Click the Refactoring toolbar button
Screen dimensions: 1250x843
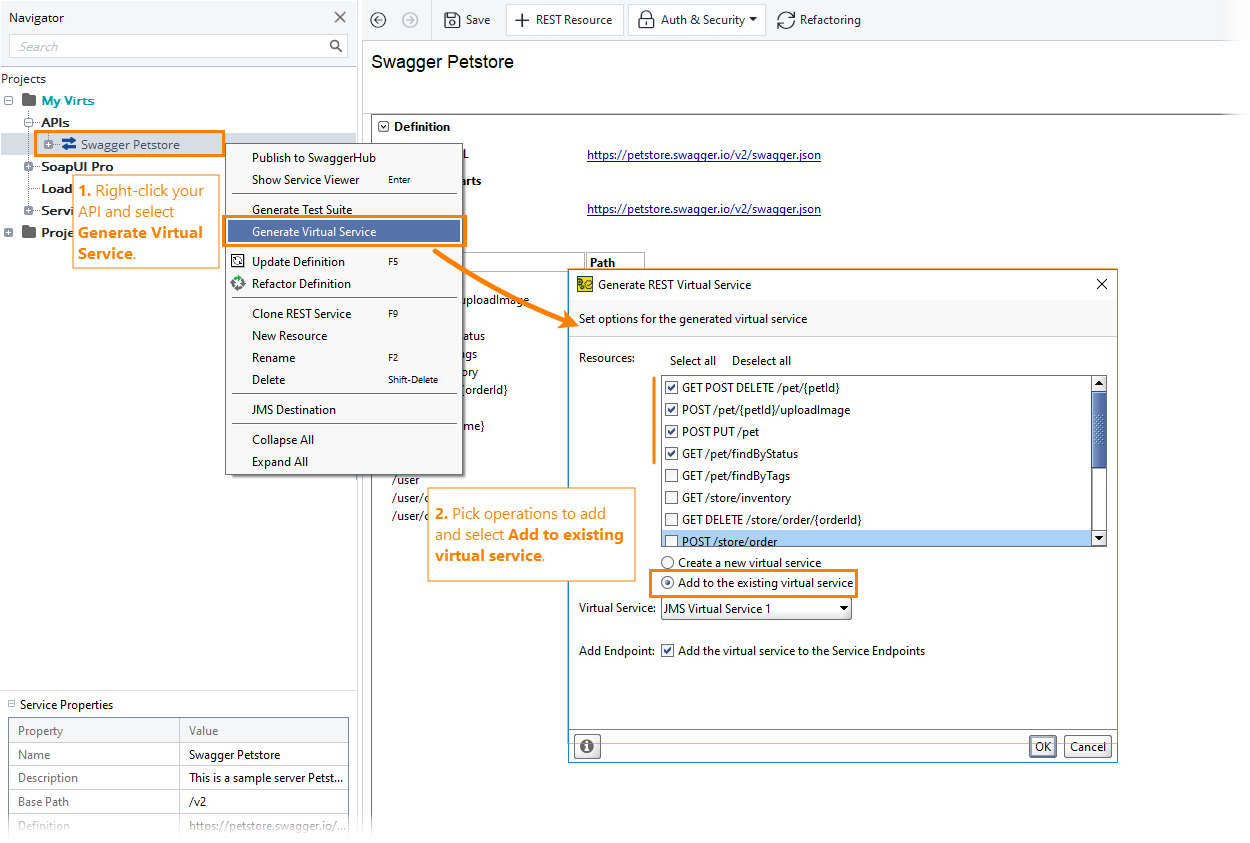pyautogui.click(x=819, y=20)
